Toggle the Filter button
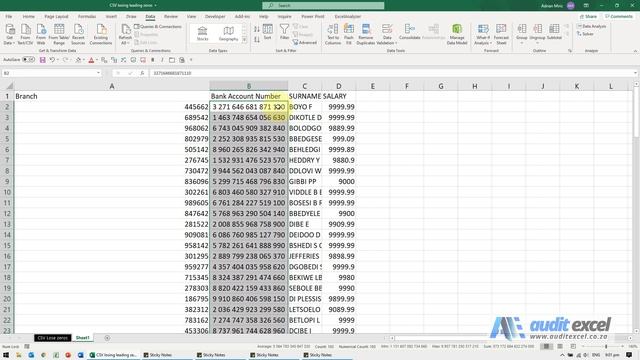 click(x=284, y=32)
